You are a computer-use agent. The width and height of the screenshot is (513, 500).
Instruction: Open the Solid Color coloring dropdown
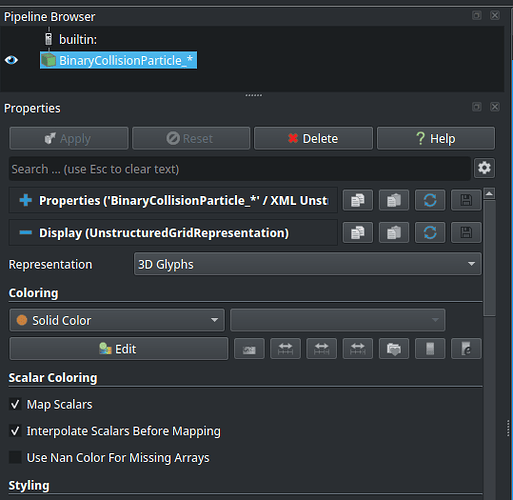tap(117, 320)
